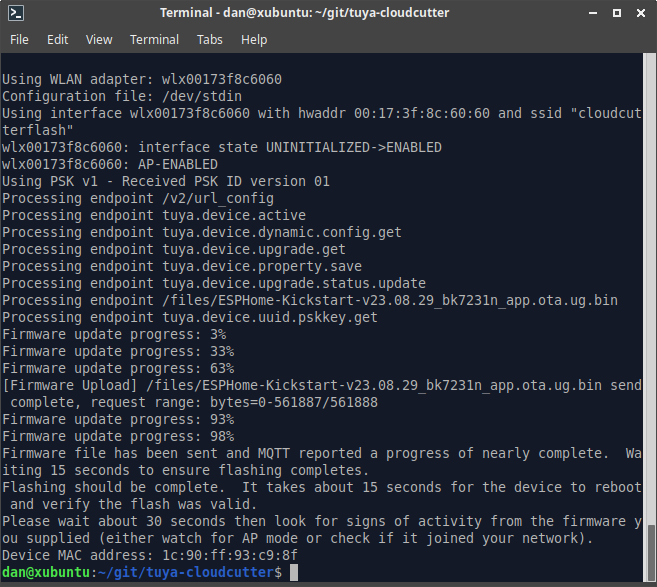Click the cursor block at the shell prompt
The width and height of the screenshot is (657, 587).
tap(293, 572)
